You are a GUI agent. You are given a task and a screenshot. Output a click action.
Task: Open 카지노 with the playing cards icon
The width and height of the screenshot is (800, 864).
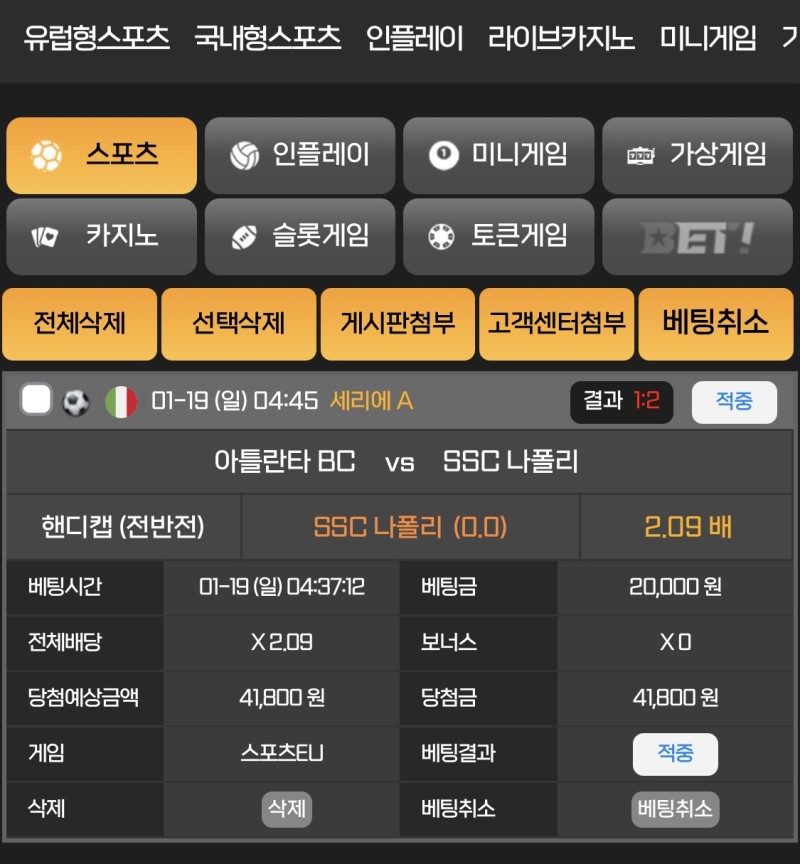point(101,236)
